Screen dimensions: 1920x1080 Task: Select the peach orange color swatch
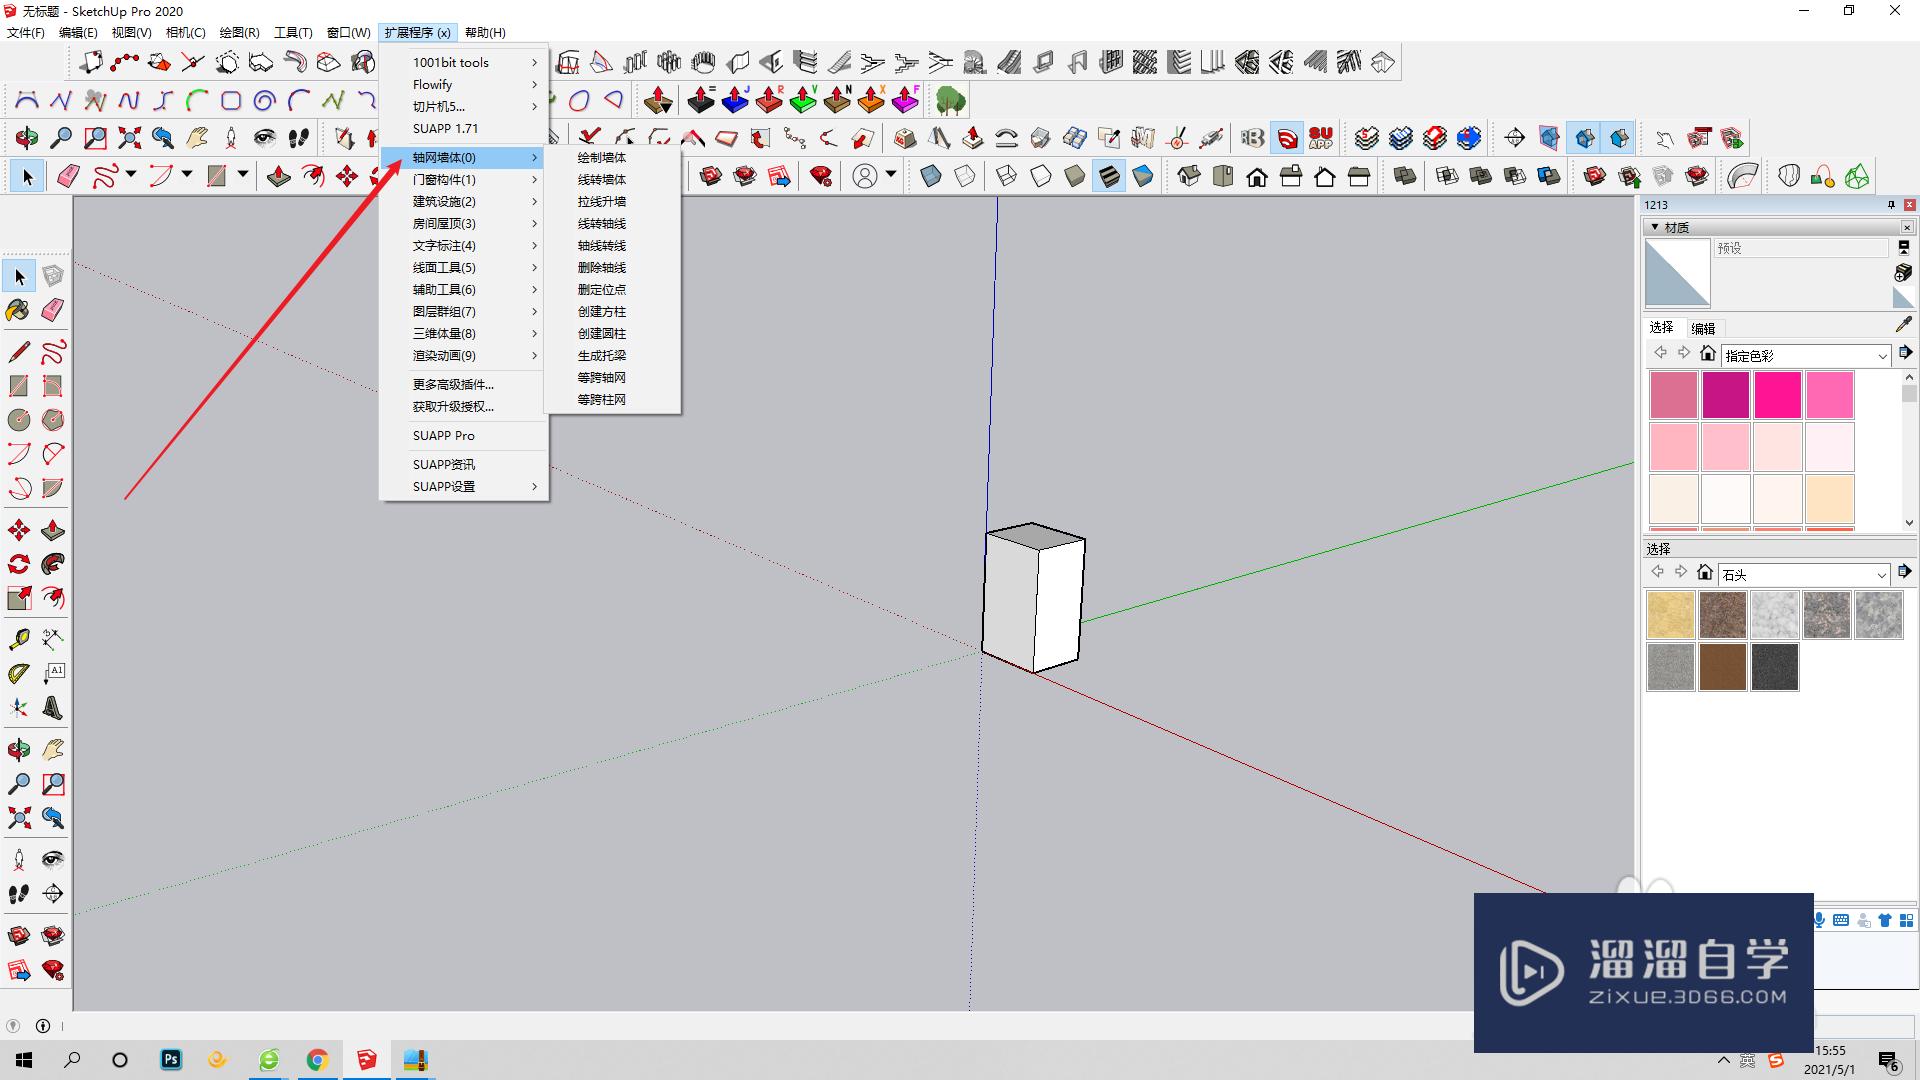coord(1830,499)
